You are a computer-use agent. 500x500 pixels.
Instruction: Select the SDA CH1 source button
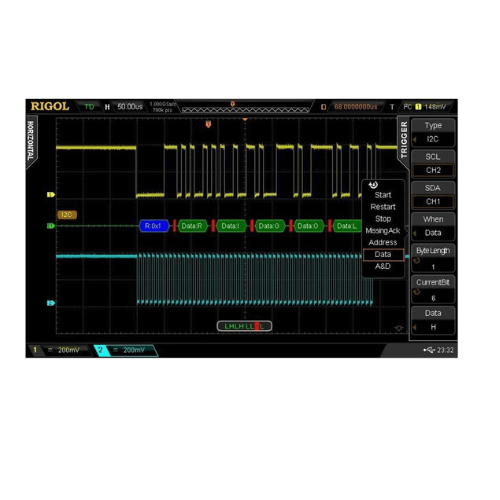click(433, 195)
